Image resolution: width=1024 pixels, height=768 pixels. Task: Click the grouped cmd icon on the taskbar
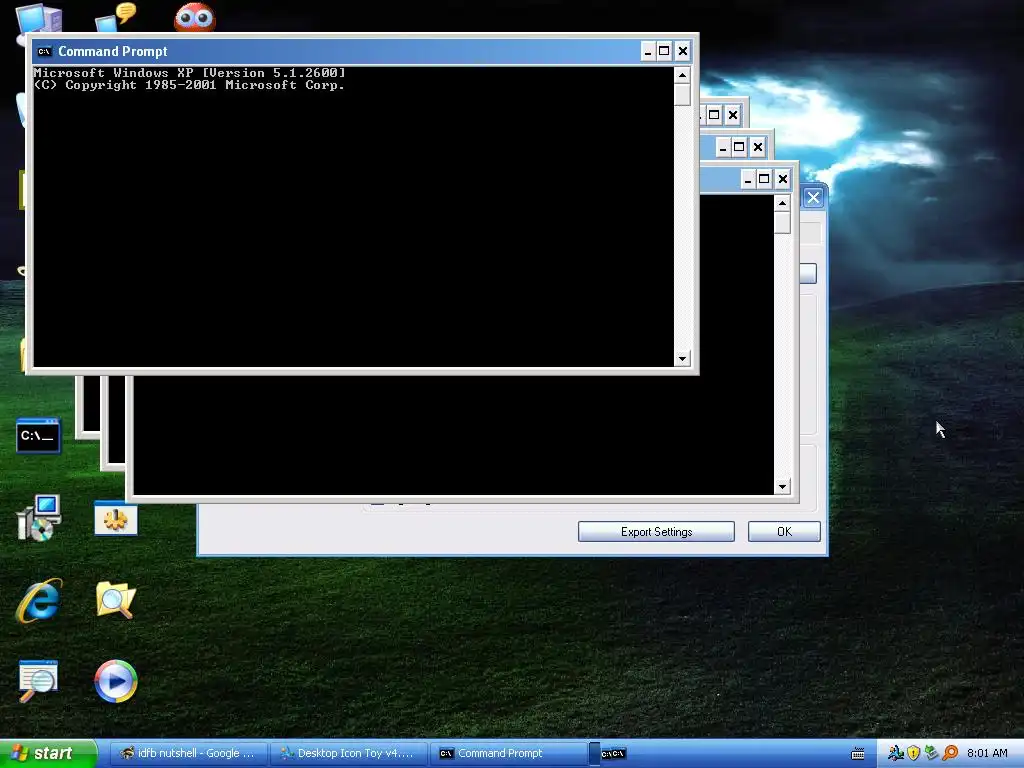613,754
